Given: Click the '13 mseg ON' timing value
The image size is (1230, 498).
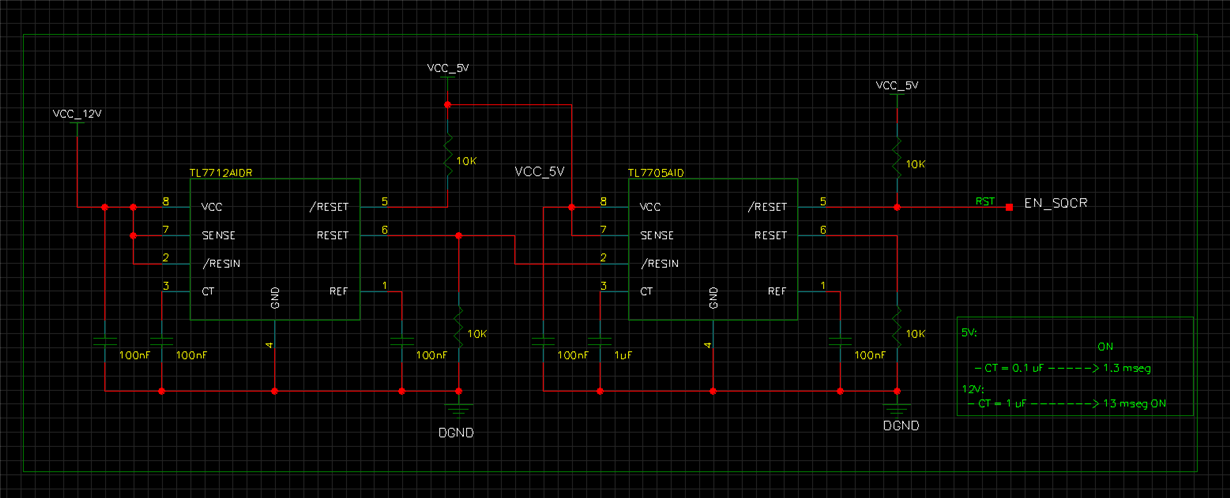Looking at the screenshot, I should point(1135,405).
